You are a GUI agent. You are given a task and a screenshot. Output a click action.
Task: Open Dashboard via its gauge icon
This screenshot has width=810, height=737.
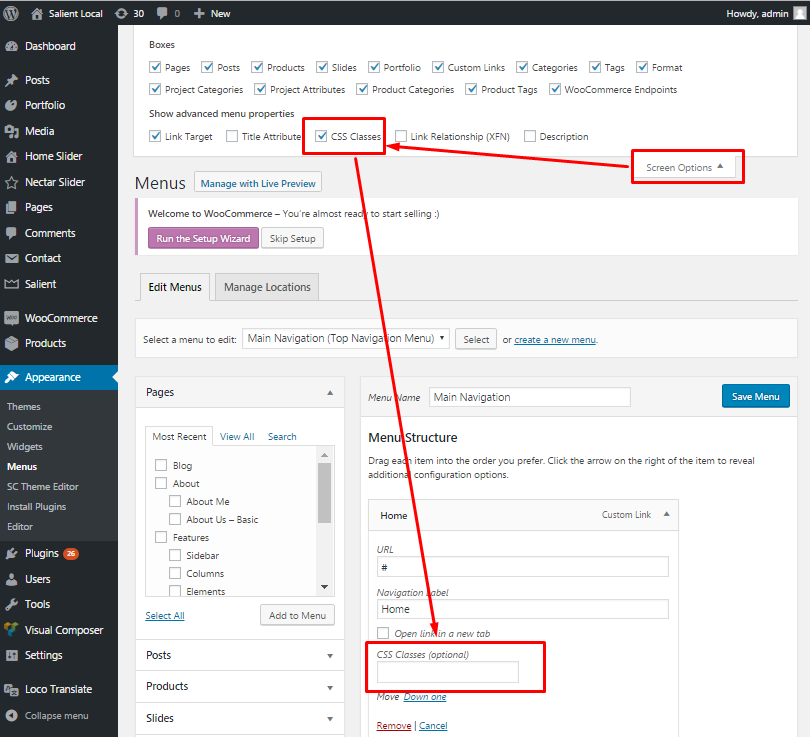[11, 46]
